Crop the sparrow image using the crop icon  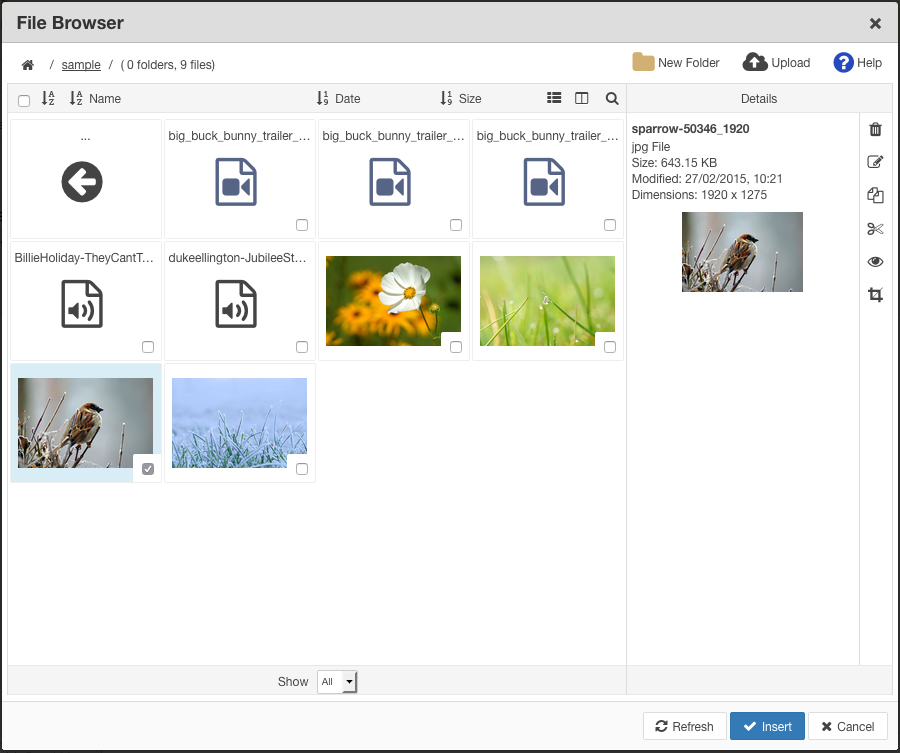875,295
